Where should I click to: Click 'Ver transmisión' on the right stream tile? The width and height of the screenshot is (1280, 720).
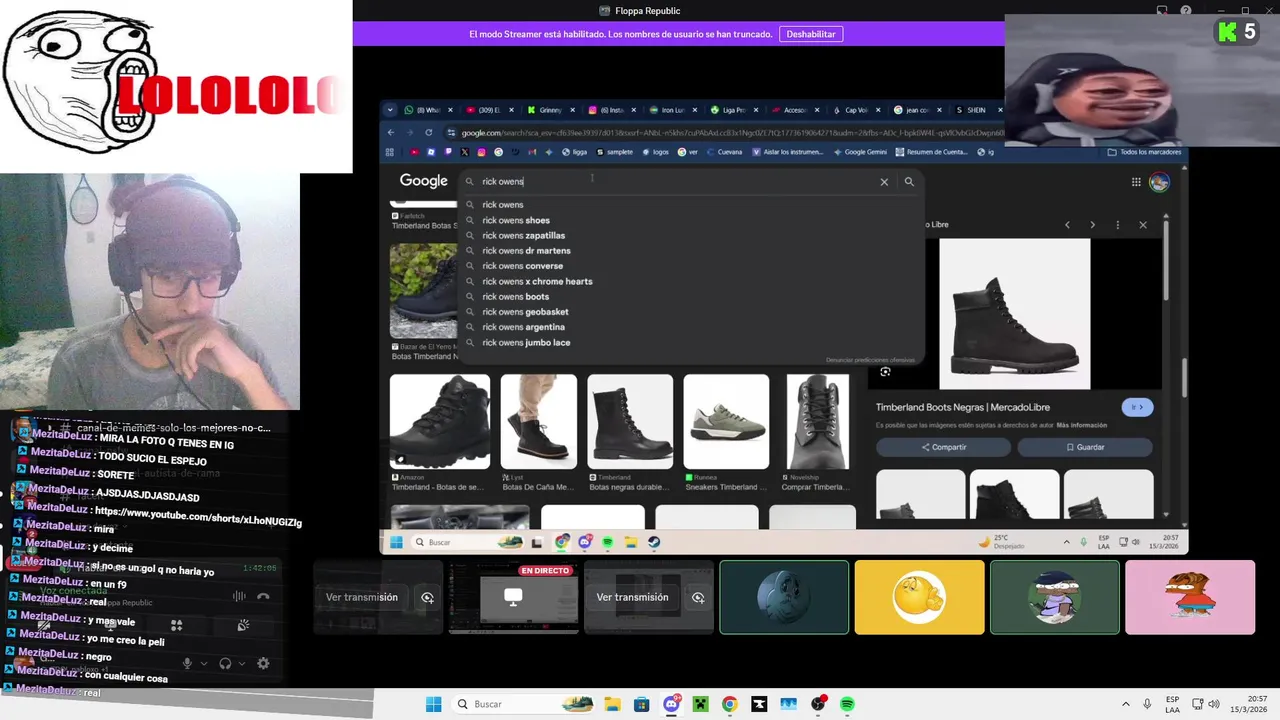[x=632, y=597]
